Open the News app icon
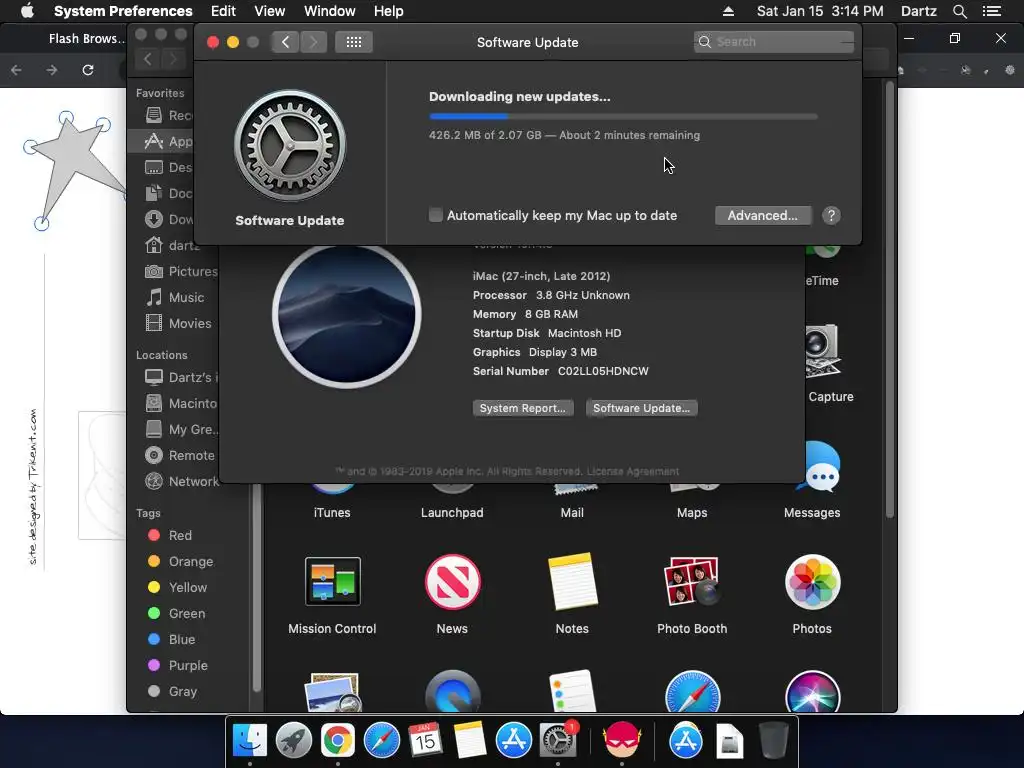This screenshot has width=1024, height=768. click(x=452, y=581)
